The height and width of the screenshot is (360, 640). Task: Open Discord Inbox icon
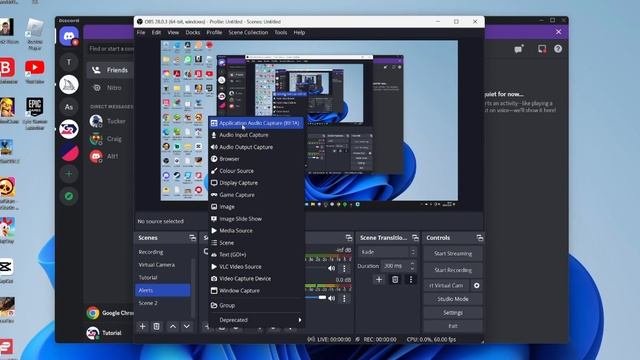(x=542, y=49)
